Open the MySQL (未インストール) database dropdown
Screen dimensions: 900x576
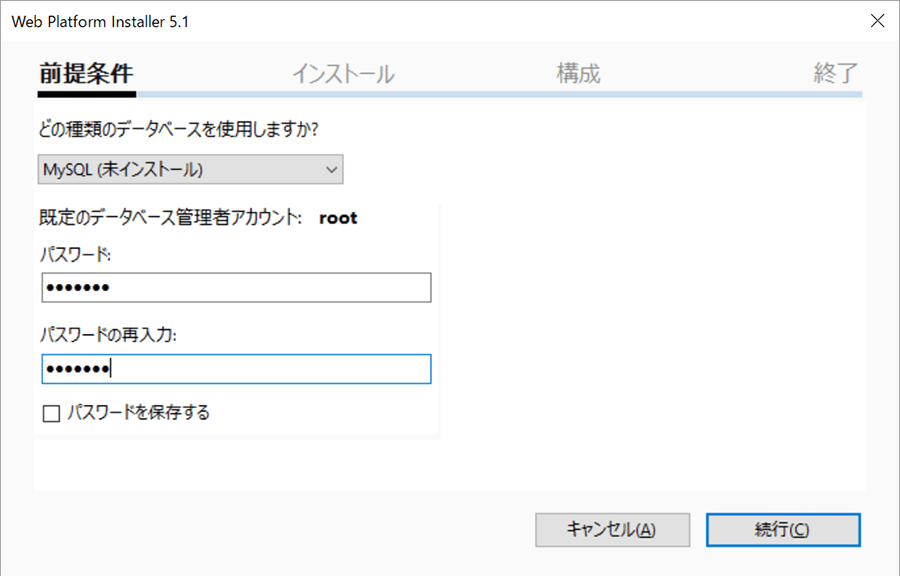click(x=191, y=169)
